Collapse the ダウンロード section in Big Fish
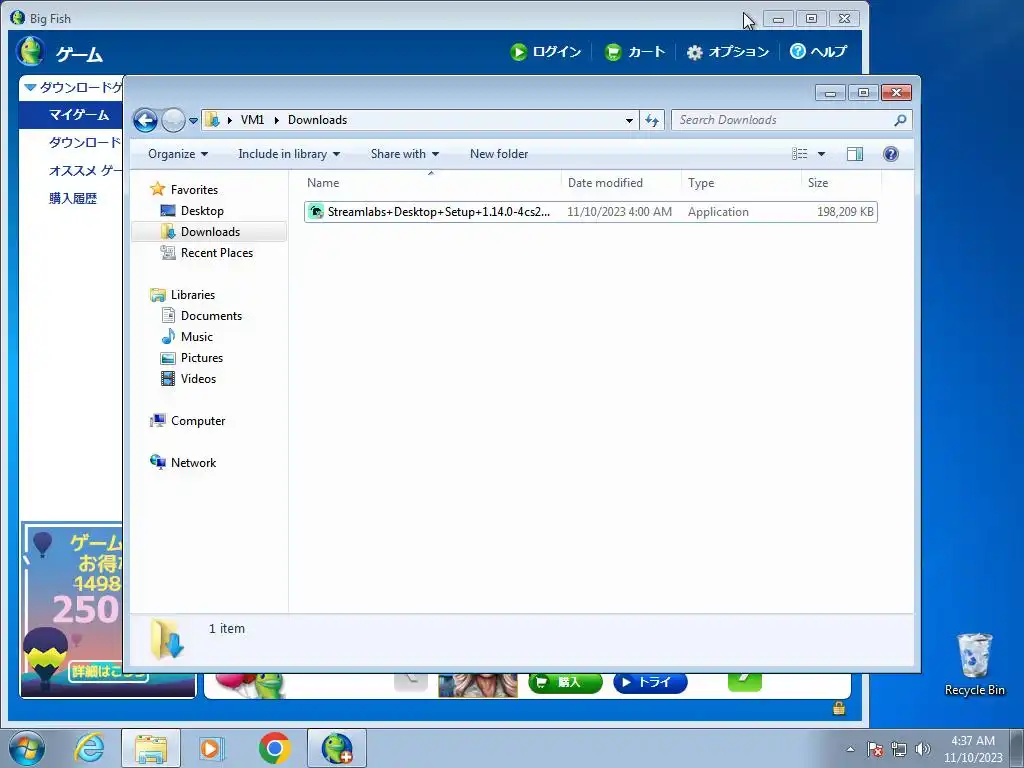The height and width of the screenshot is (768, 1024). tap(30, 87)
